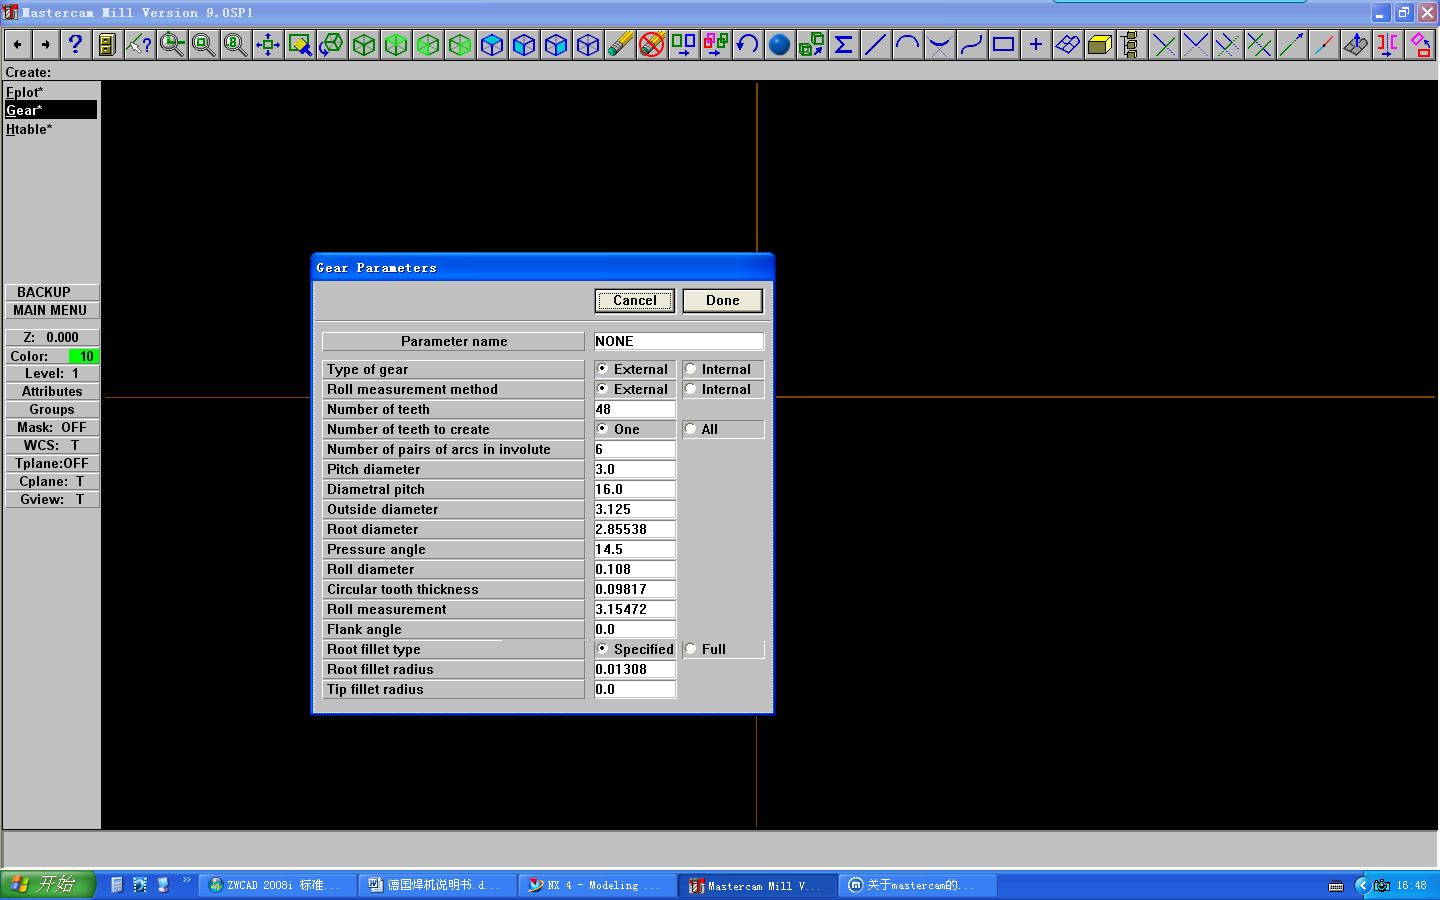Select the Create Point plus icon
The width and height of the screenshot is (1440, 900).
point(1035,44)
